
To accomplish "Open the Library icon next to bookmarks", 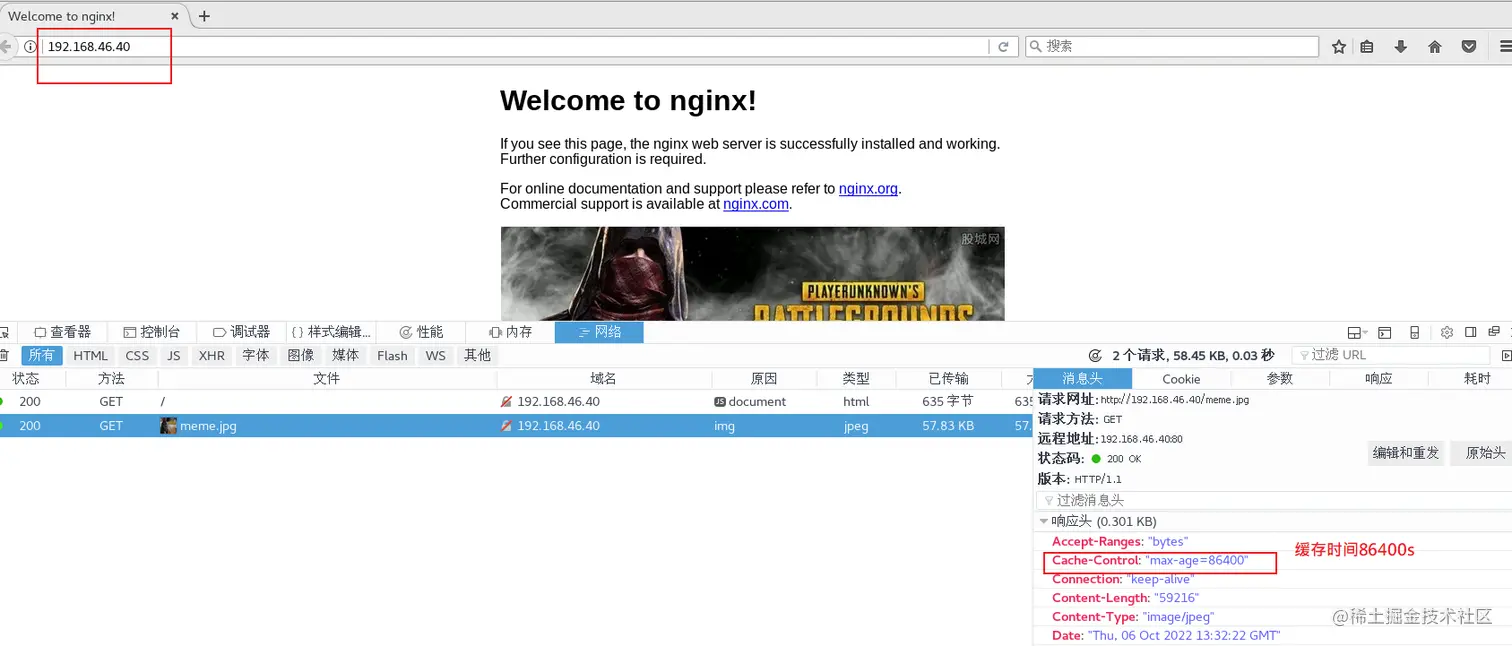I will 1367,46.
